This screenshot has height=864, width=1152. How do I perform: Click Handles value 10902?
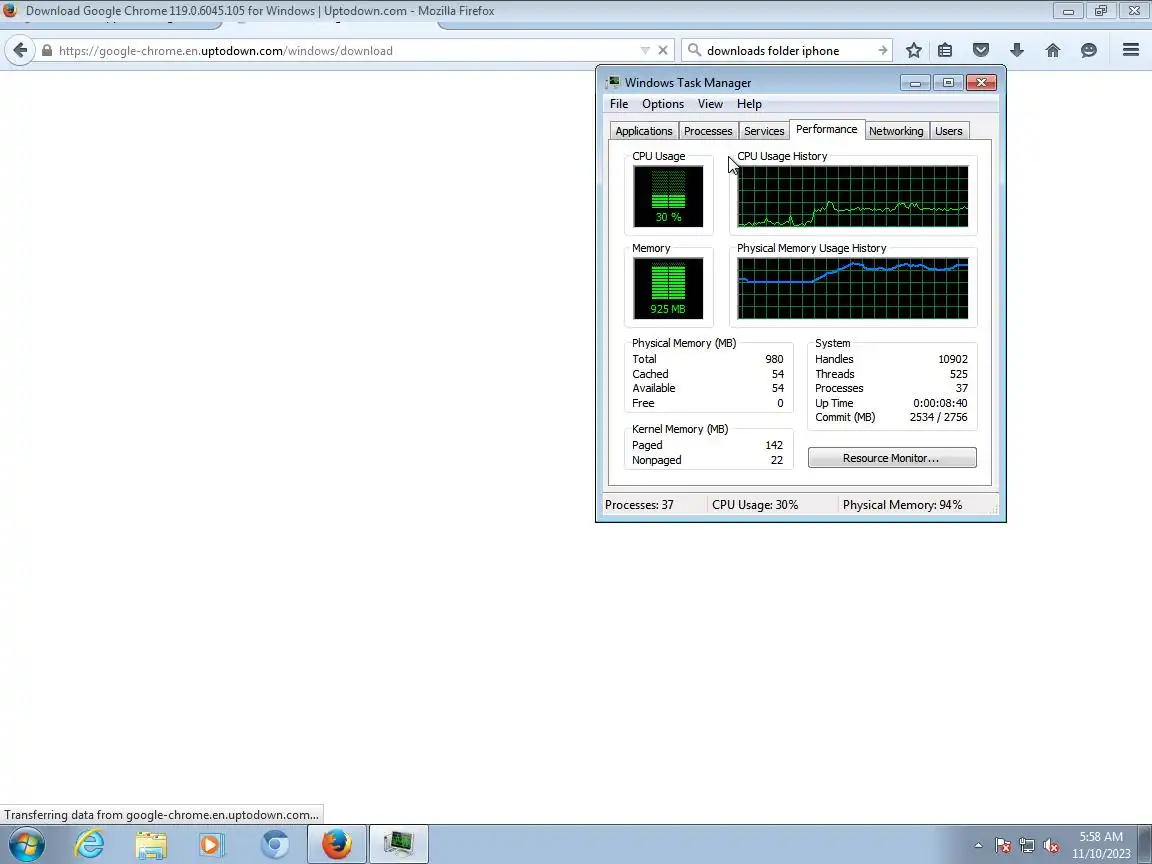pos(953,359)
